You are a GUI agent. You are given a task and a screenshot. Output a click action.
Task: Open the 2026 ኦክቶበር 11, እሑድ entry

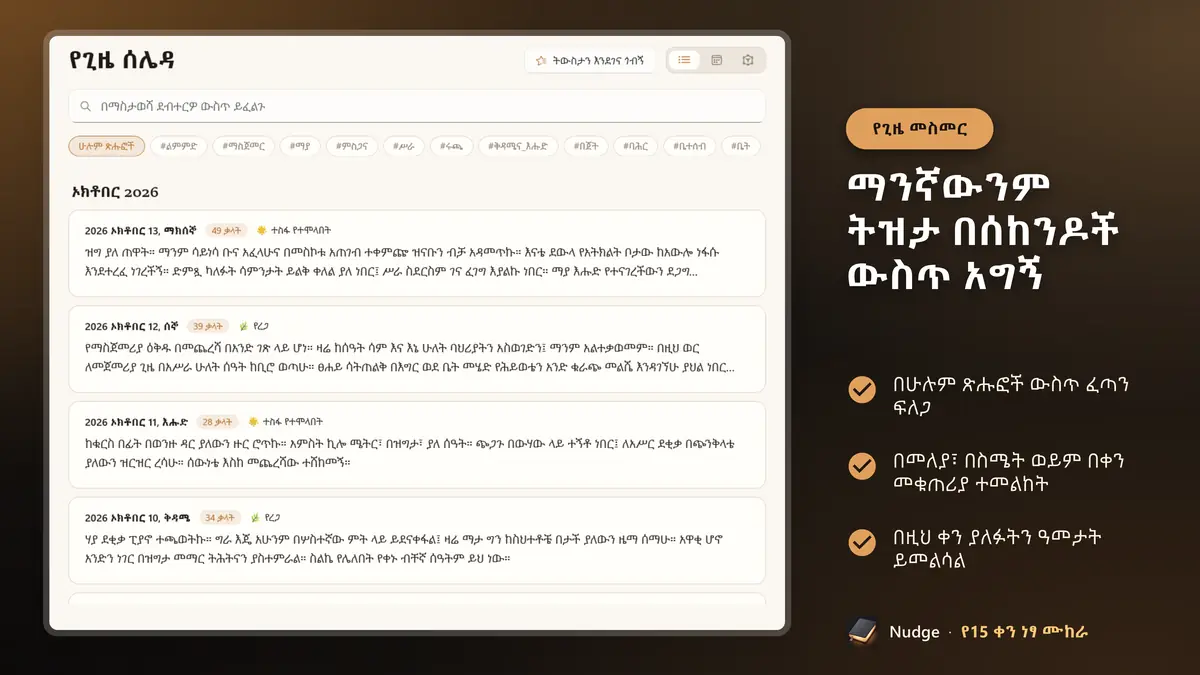[x=417, y=445]
